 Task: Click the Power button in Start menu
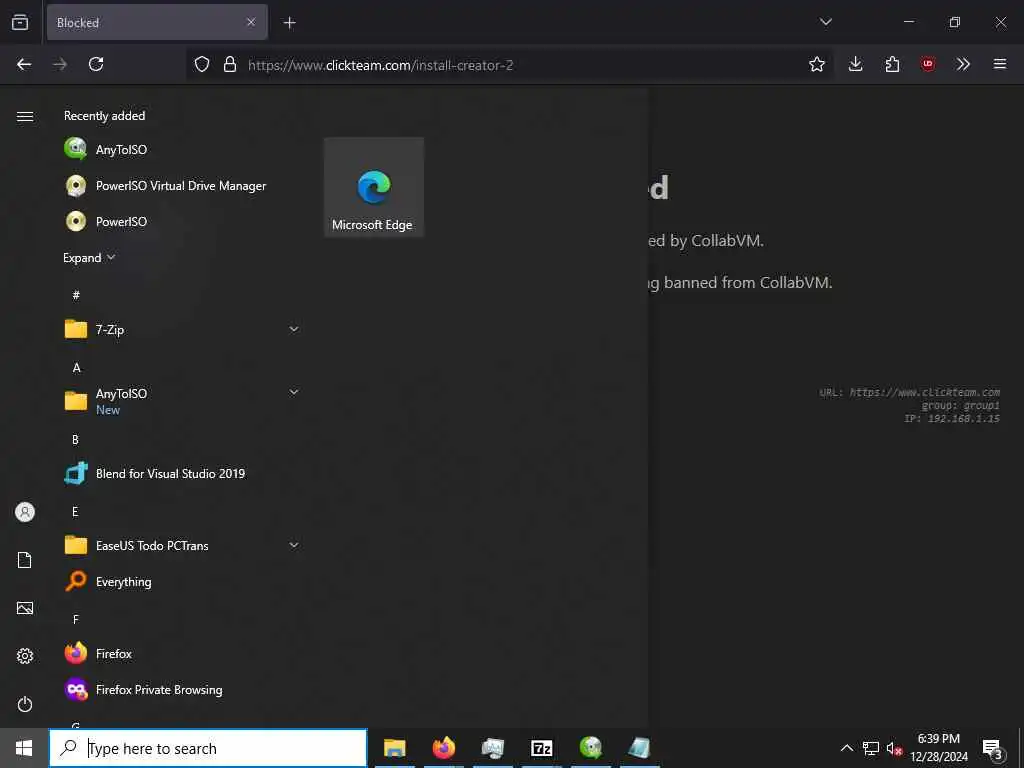tap(25, 704)
